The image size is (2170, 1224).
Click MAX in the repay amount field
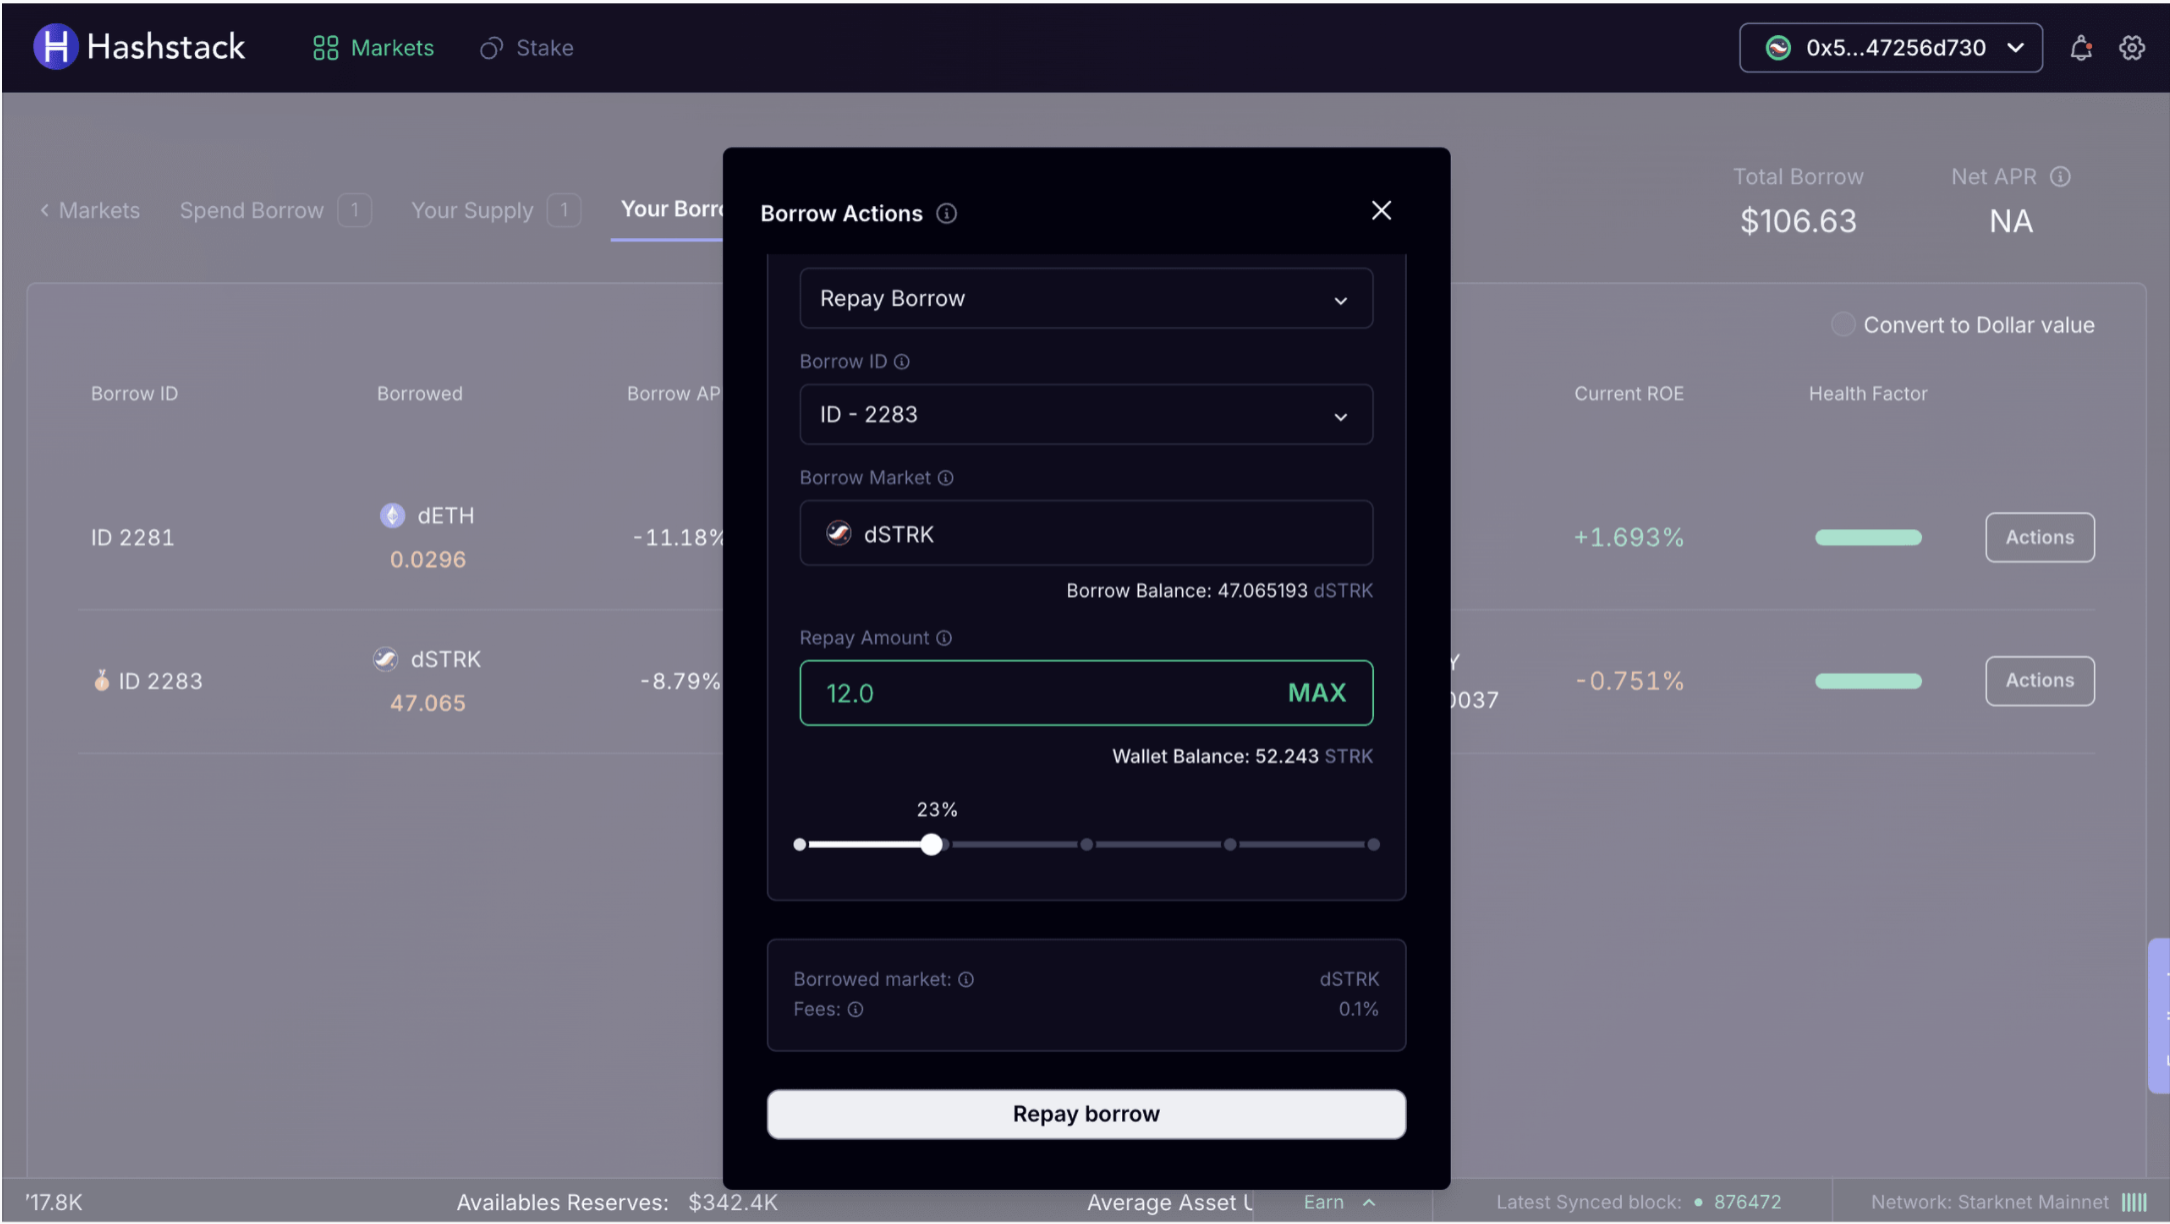coord(1316,693)
